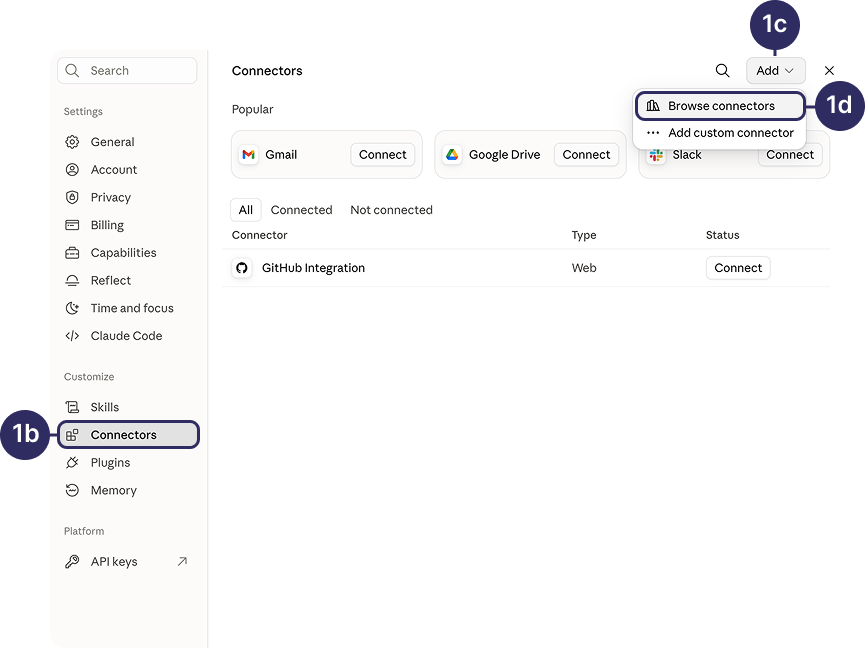Click the Gmail logo icon
This screenshot has height=648, width=865.
coord(249,154)
